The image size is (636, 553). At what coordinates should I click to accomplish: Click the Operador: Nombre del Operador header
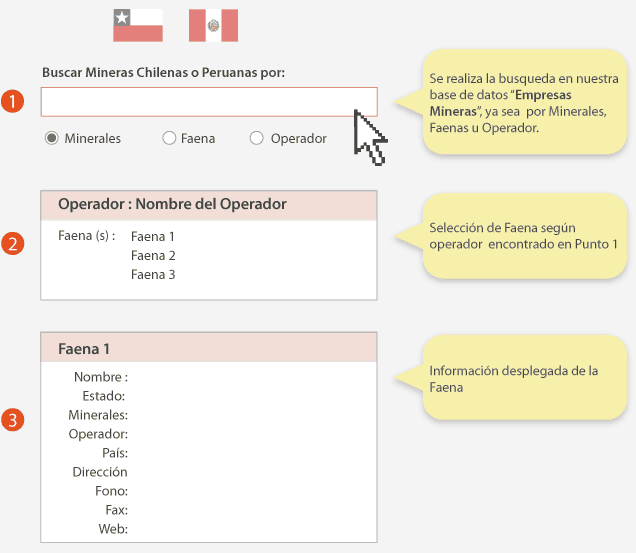click(209, 204)
